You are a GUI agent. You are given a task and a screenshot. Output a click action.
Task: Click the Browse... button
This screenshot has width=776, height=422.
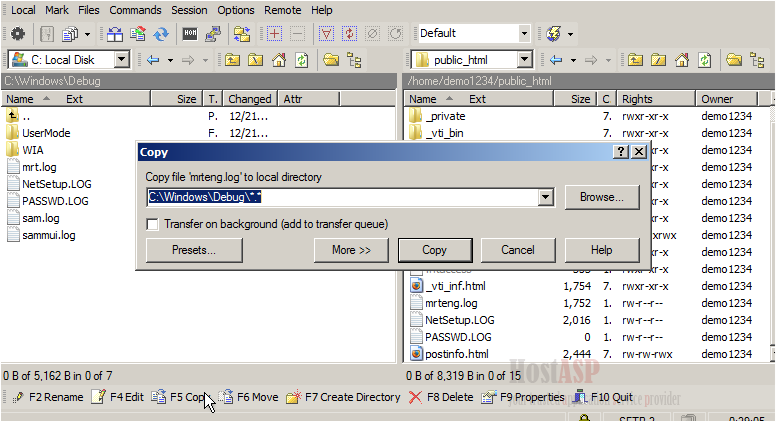602,197
